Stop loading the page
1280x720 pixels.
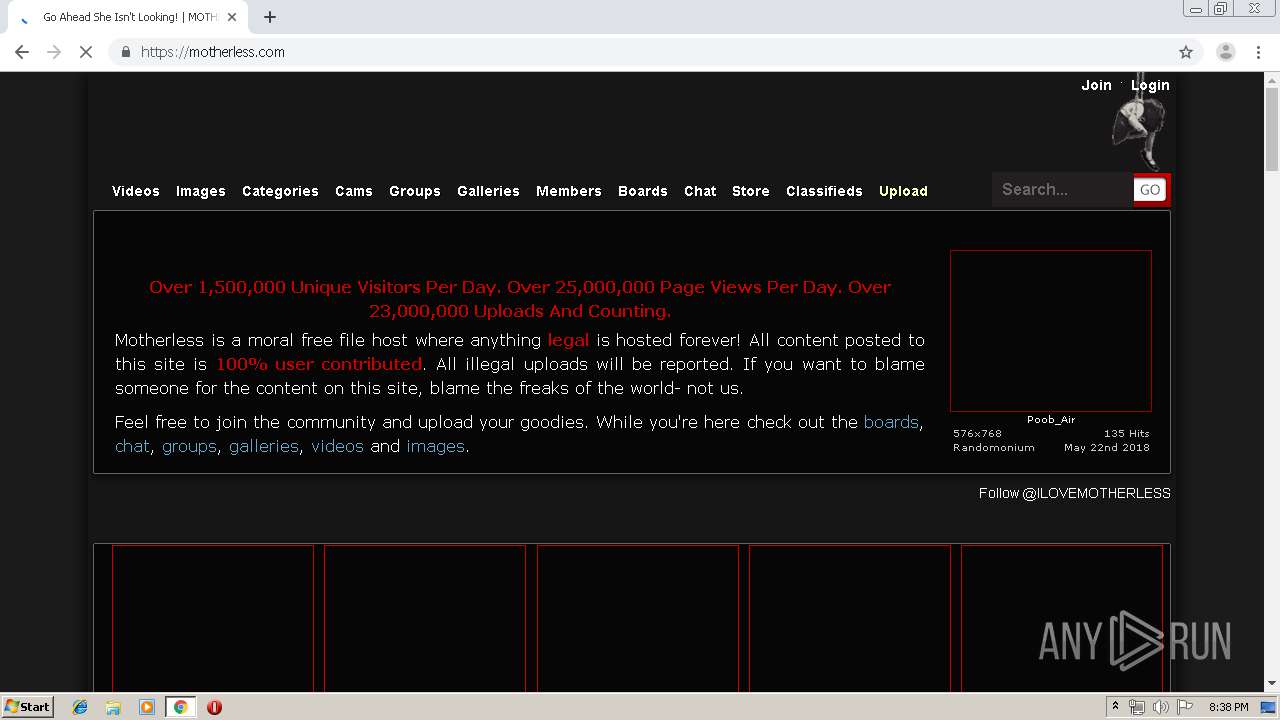86,52
